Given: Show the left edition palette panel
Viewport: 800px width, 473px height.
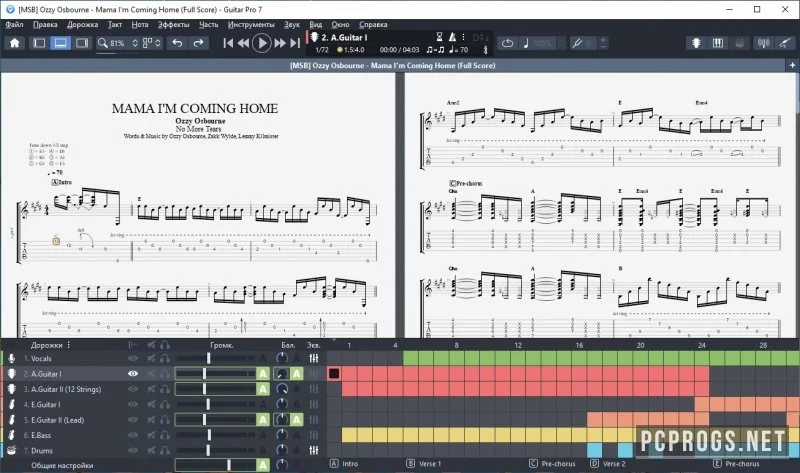Looking at the screenshot, I should click(x=39, y=43).
